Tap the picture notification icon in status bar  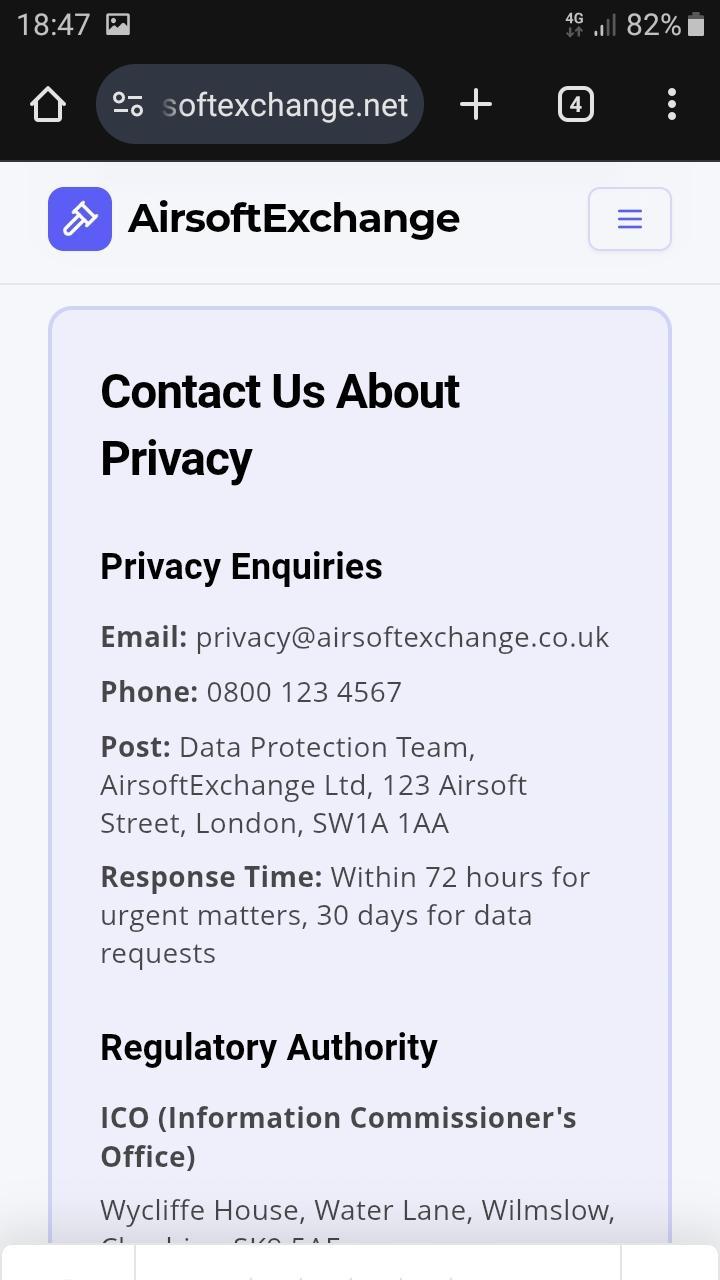click(118, 24)
